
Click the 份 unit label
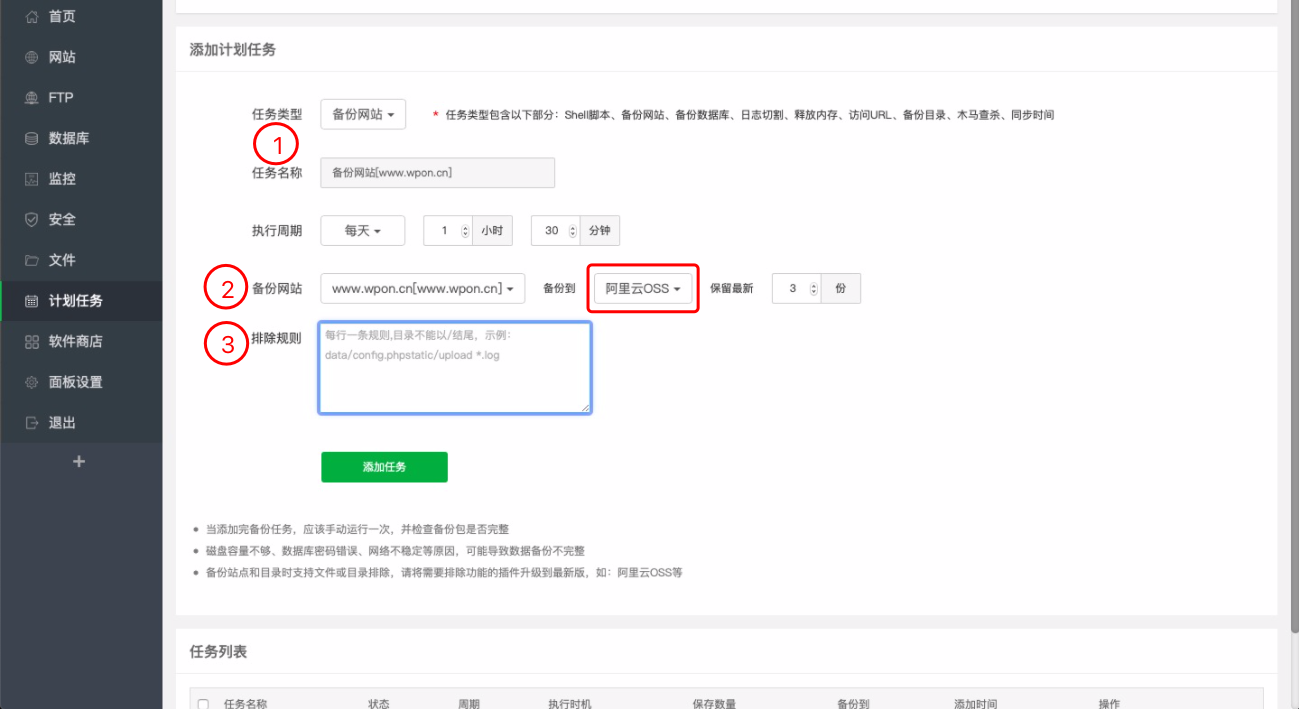tap(841, 288)
